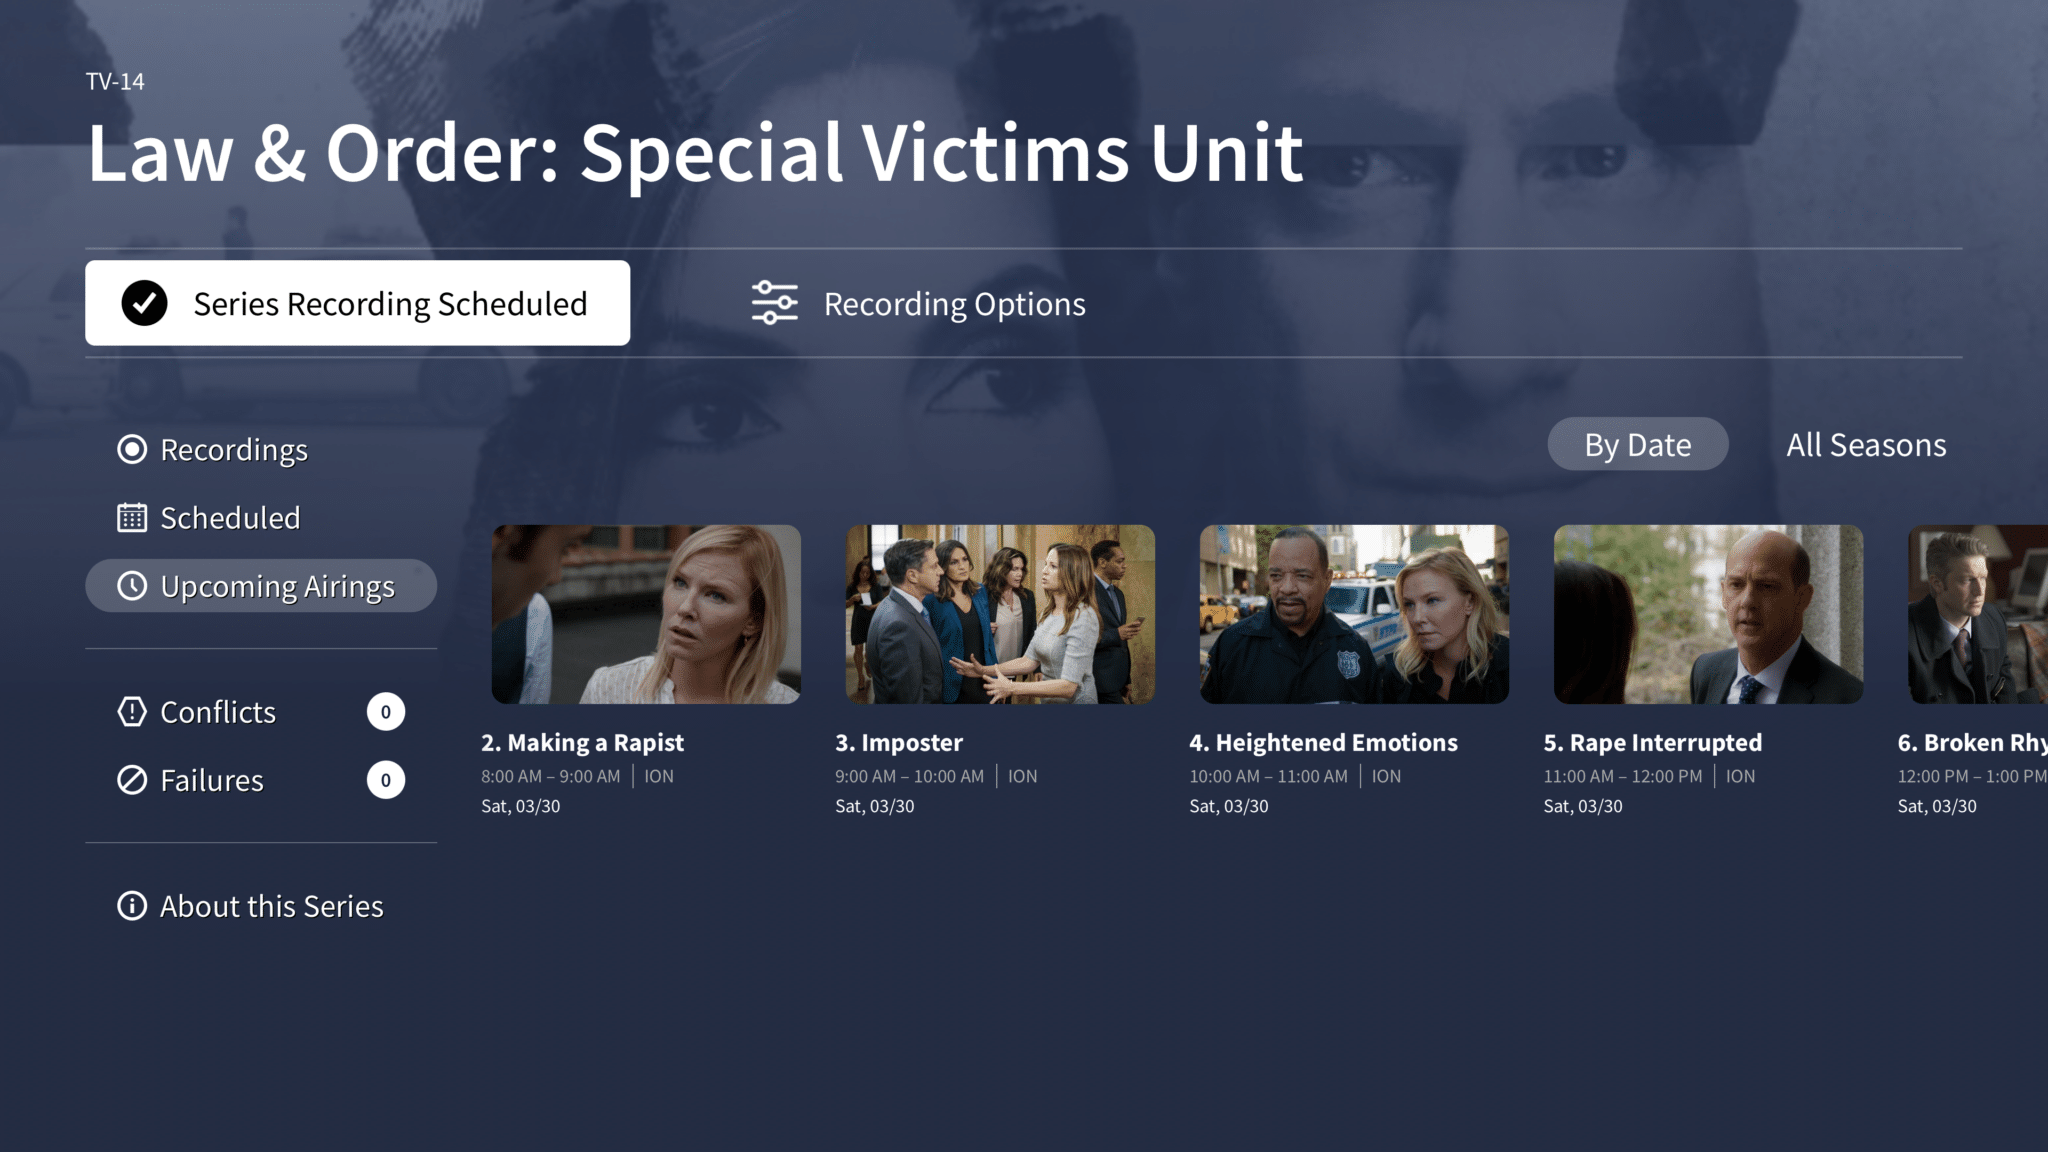Open the Conflicts count badge
Viewport: 2048px width, 1152px height.
tap(386, 712)
